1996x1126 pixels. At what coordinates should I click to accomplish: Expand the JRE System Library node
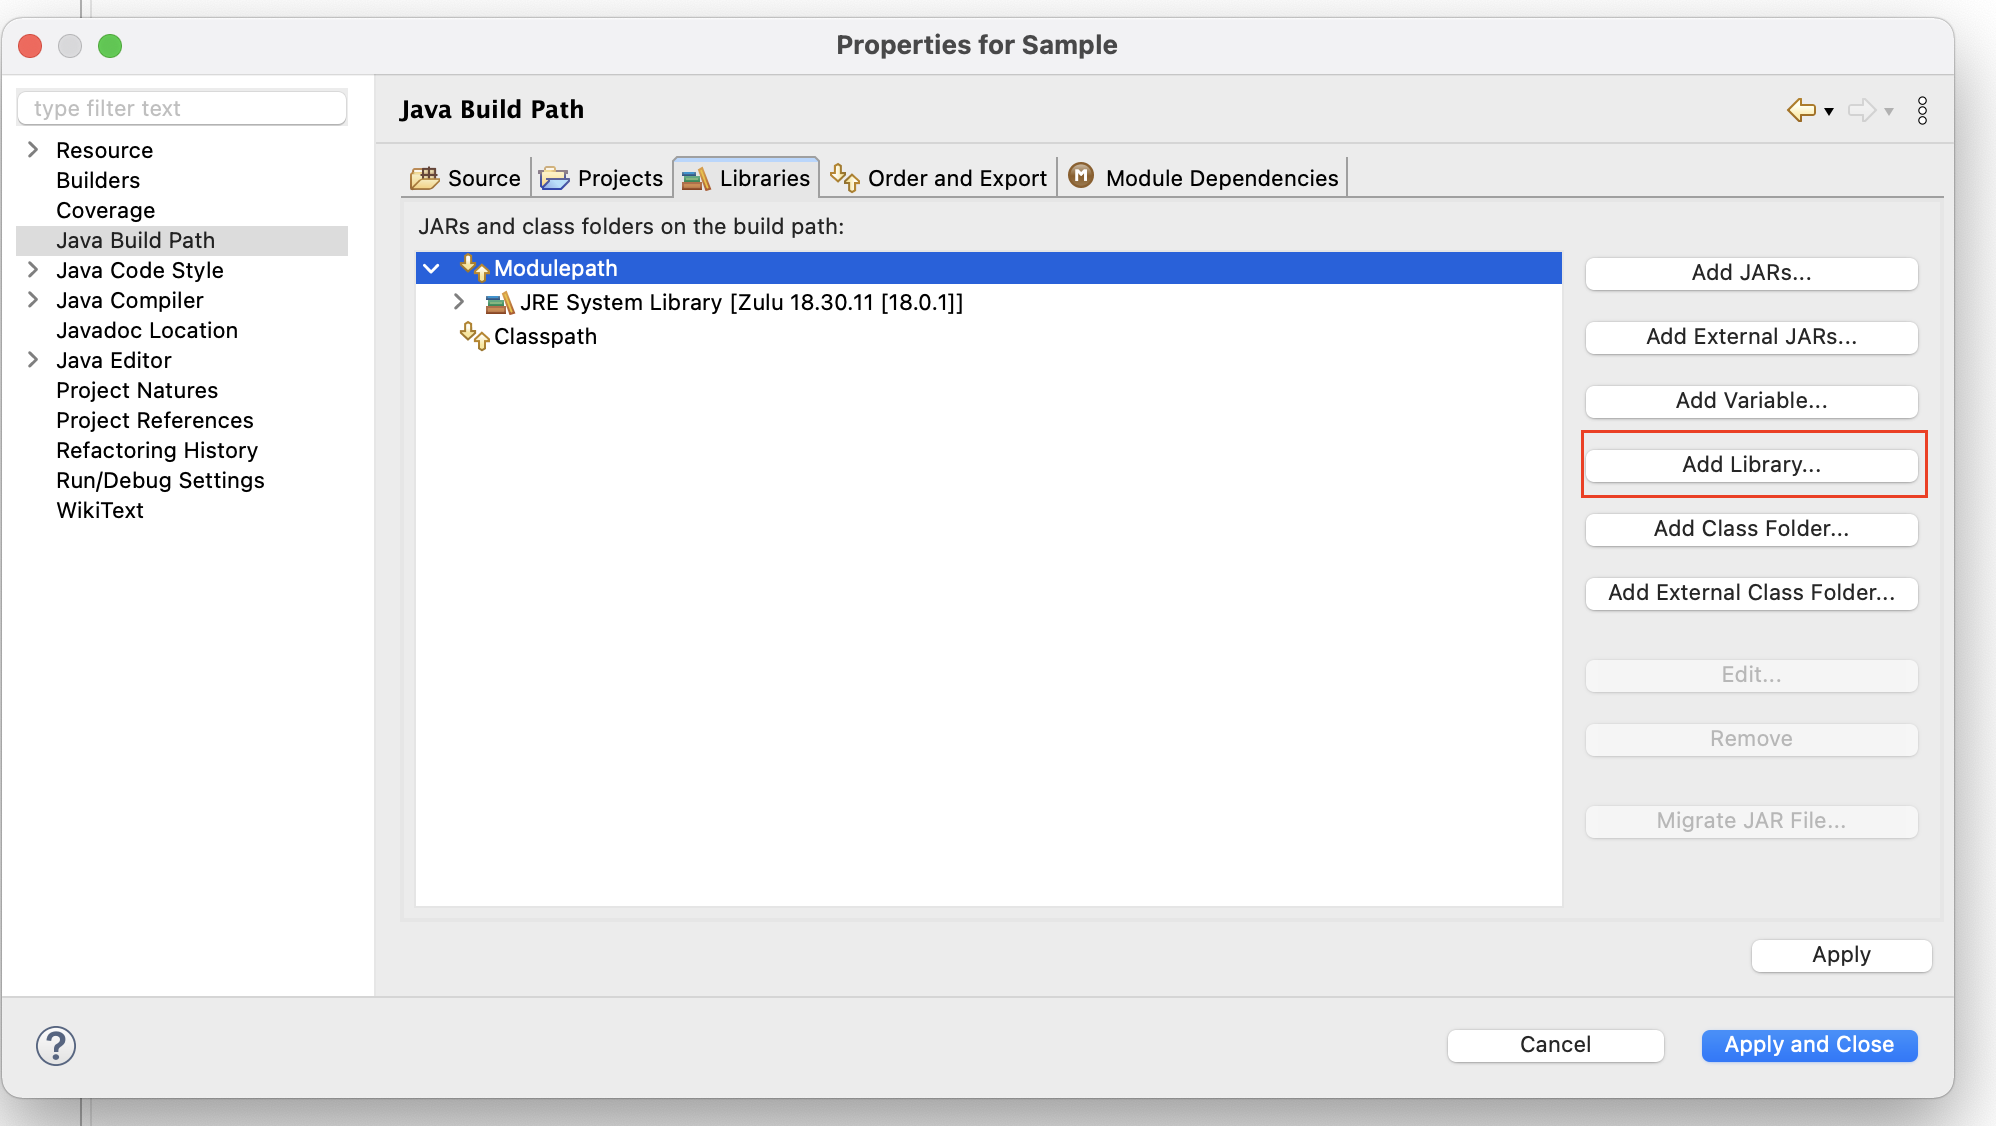459,302
